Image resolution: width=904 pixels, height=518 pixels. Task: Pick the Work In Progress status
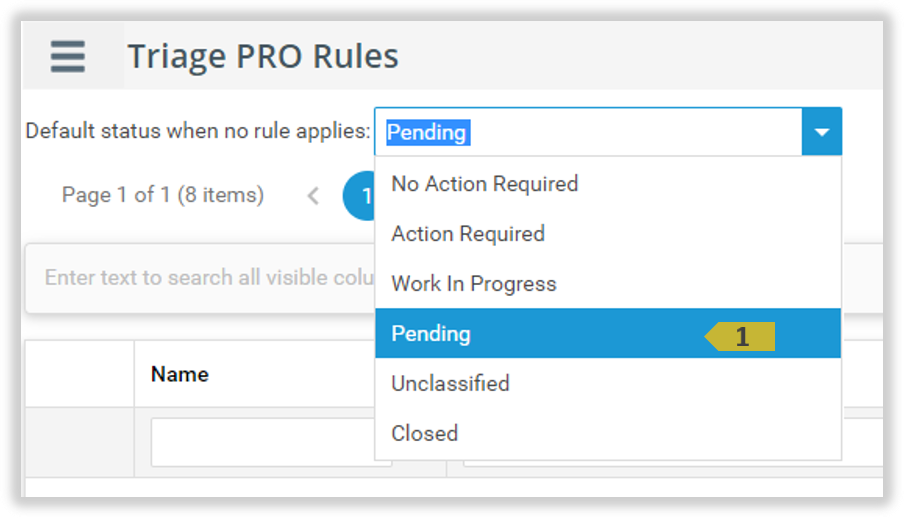click(x=474, y=284)
